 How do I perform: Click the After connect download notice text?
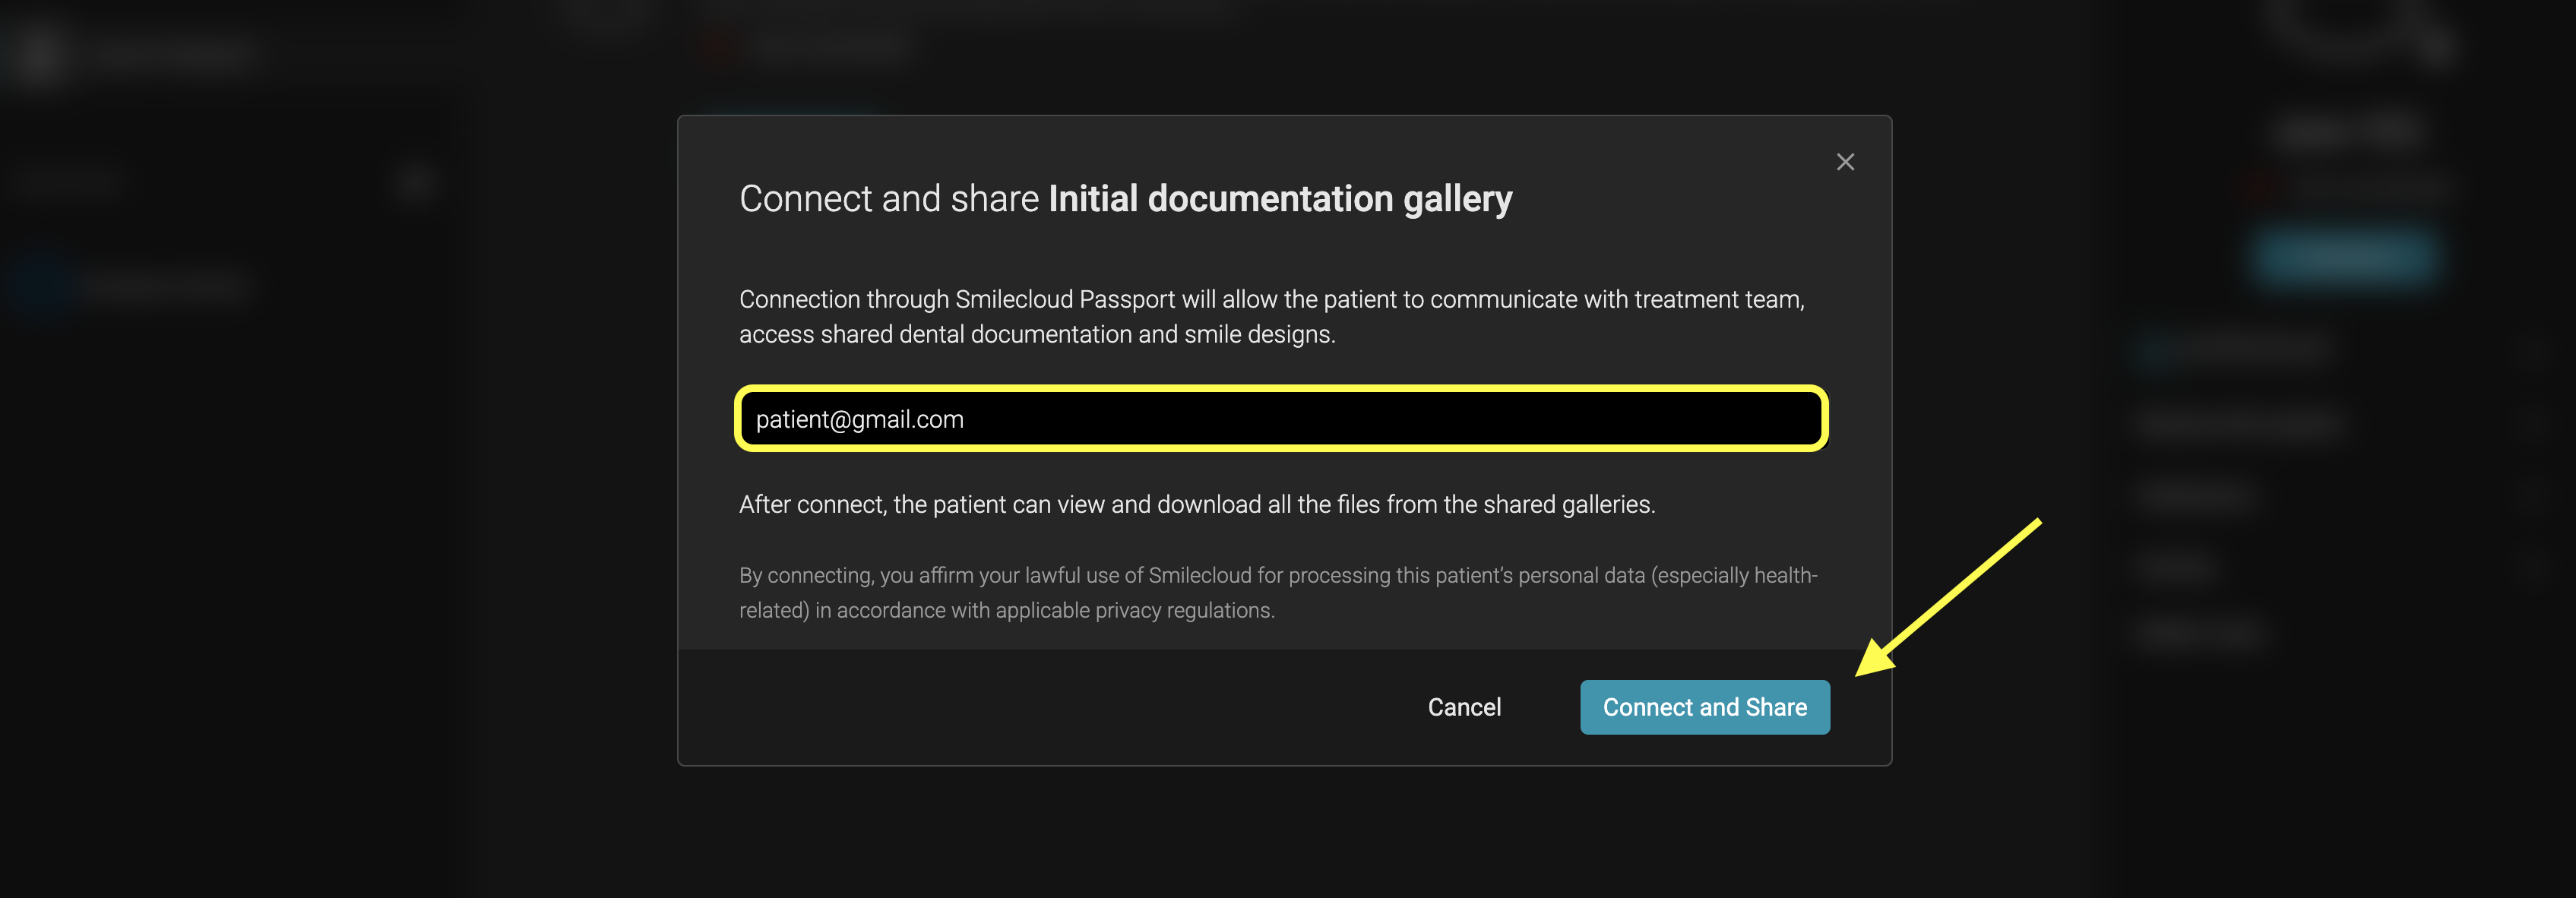(x=1197, y=505)
